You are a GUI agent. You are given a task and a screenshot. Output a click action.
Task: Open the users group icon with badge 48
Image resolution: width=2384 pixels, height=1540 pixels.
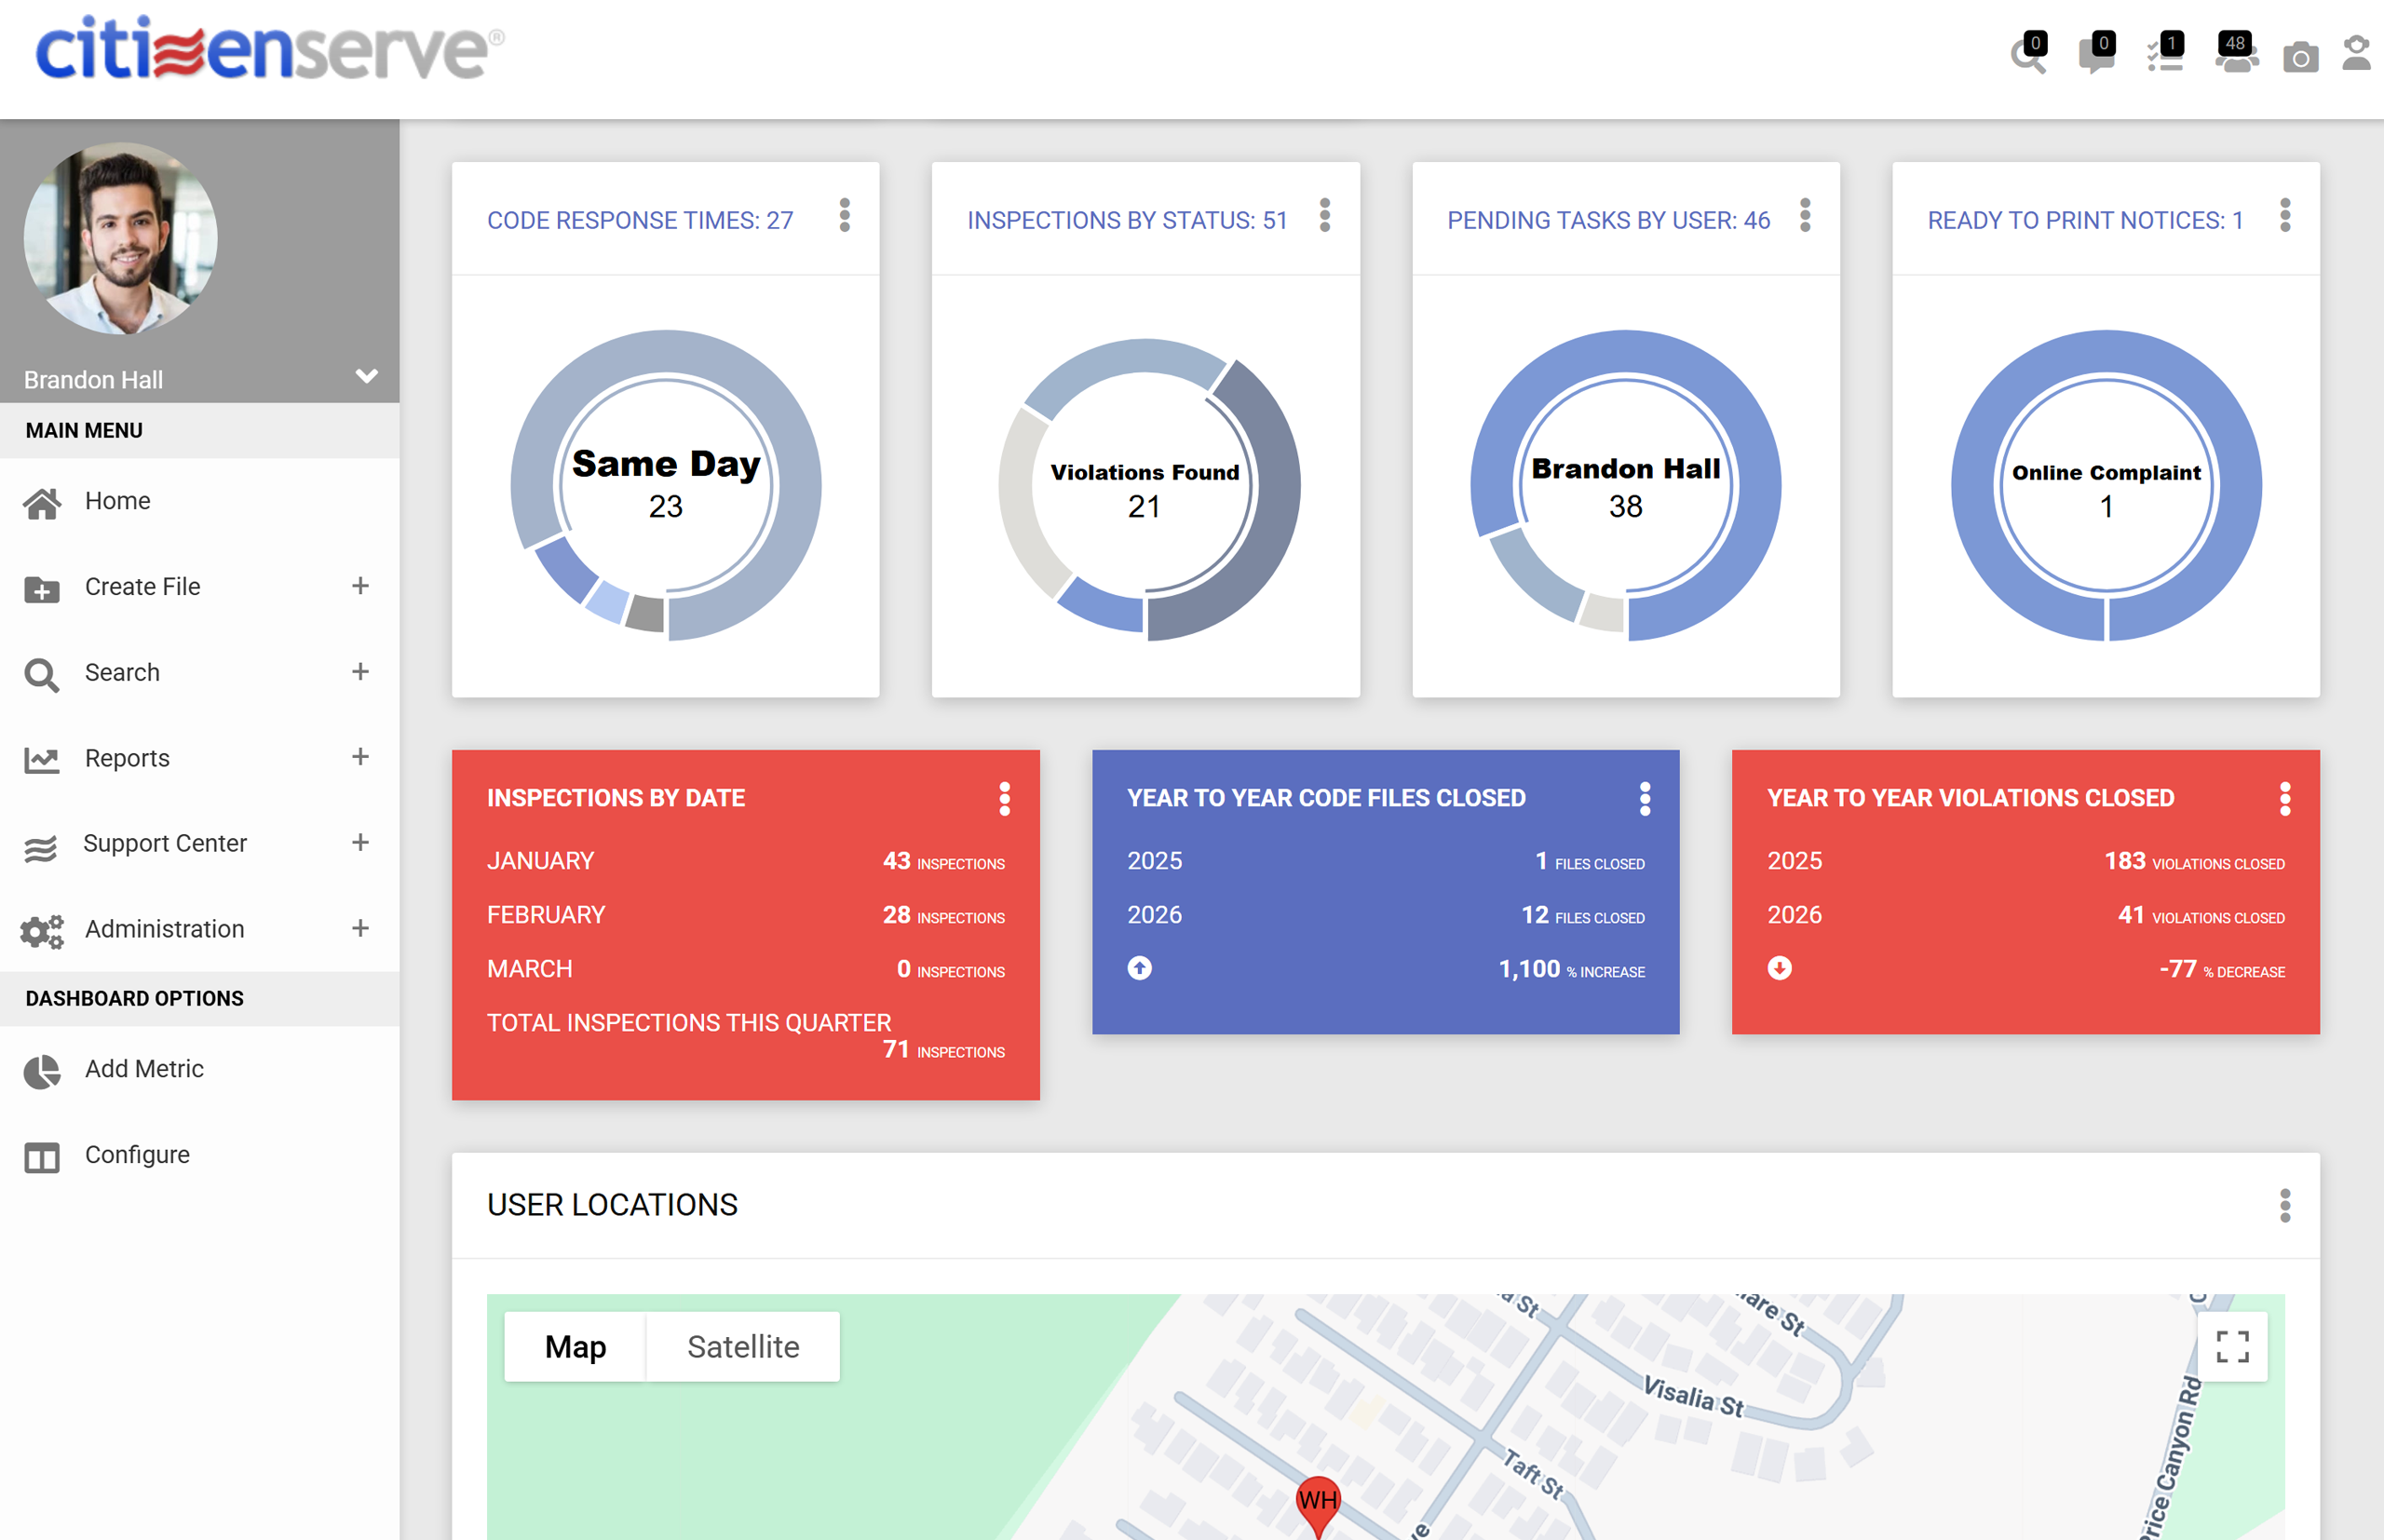(2236, 57)
